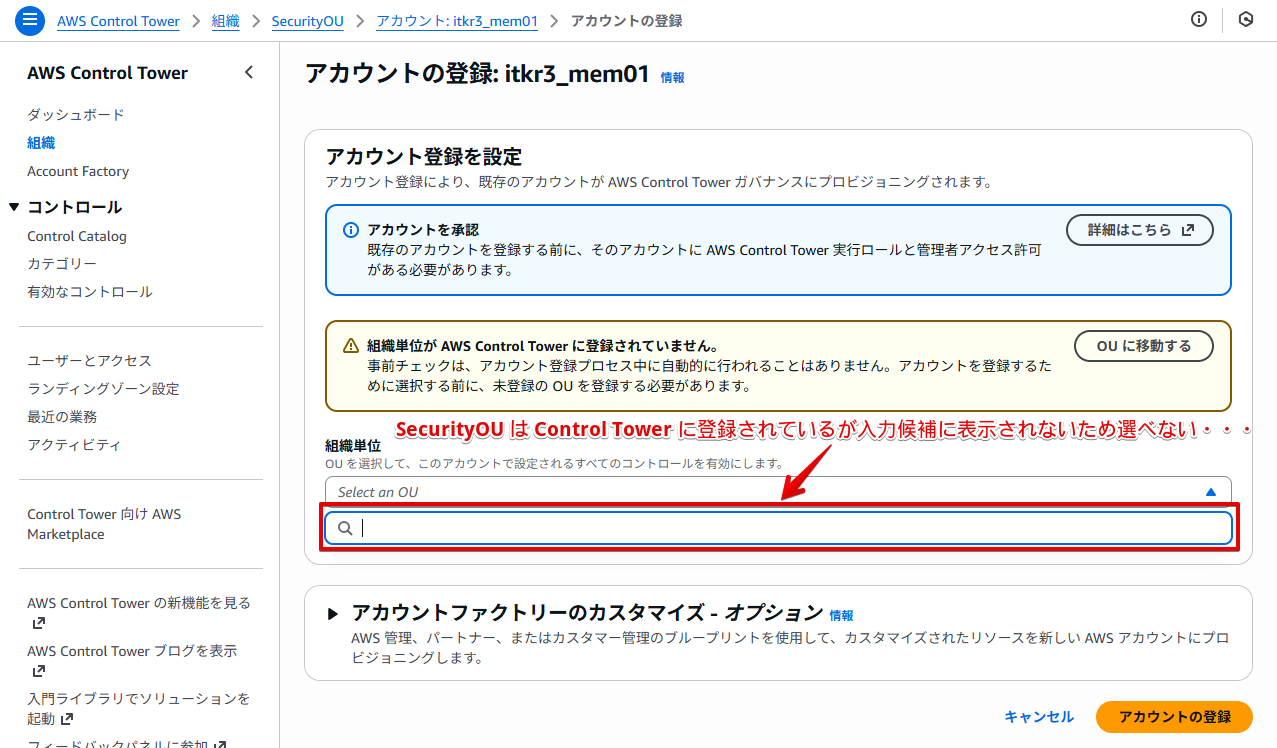The image size is (1277, 748).
Task: Click the AWS Control Tower sidebar title
Action: (x=107, y=72)
